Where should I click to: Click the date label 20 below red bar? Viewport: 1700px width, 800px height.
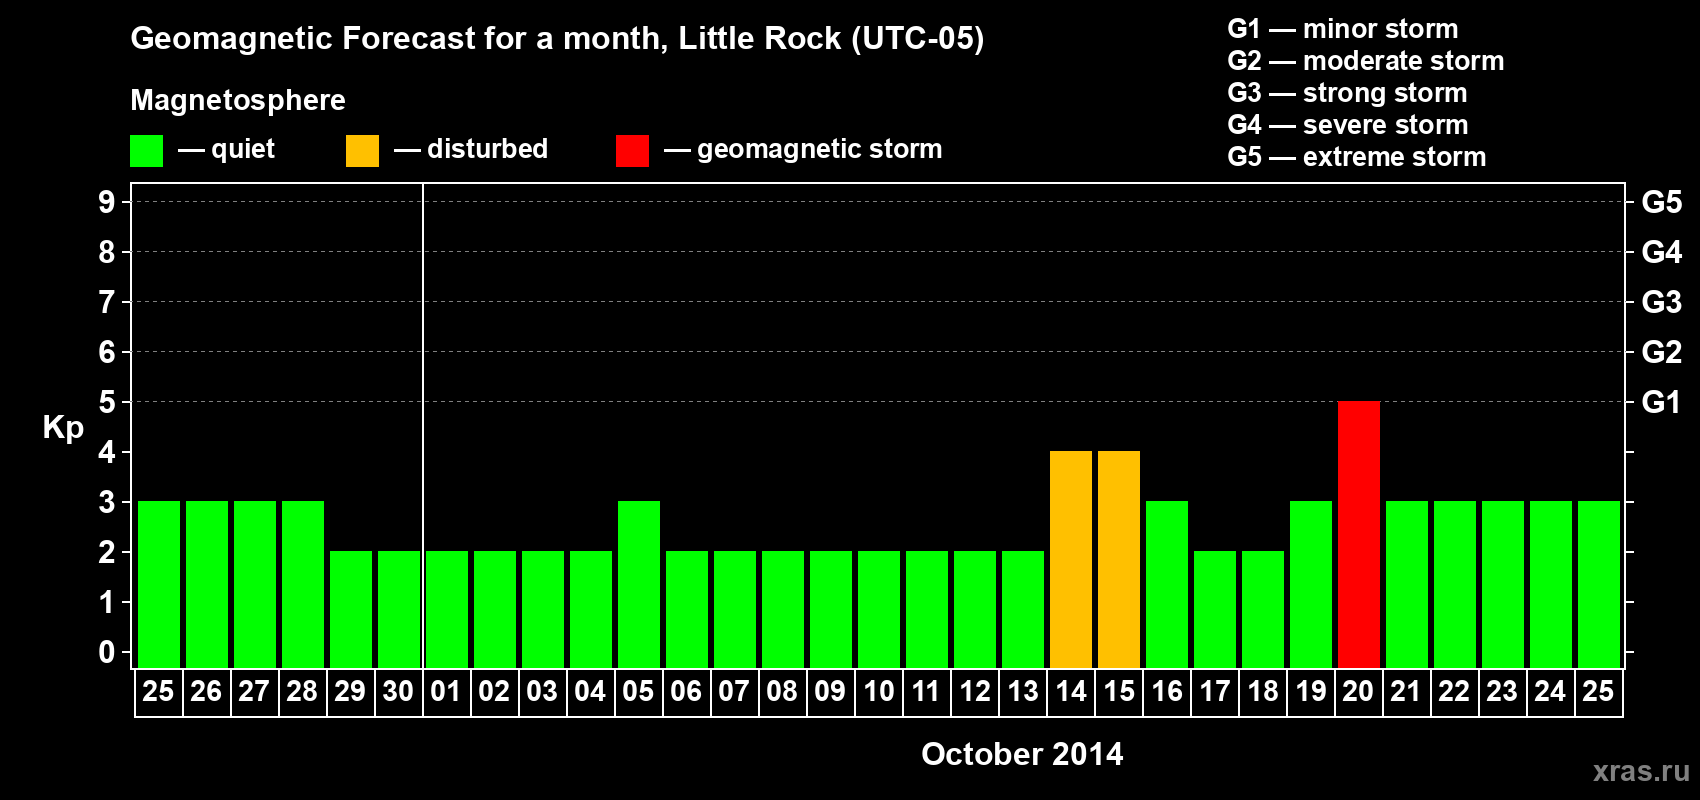1358,691
